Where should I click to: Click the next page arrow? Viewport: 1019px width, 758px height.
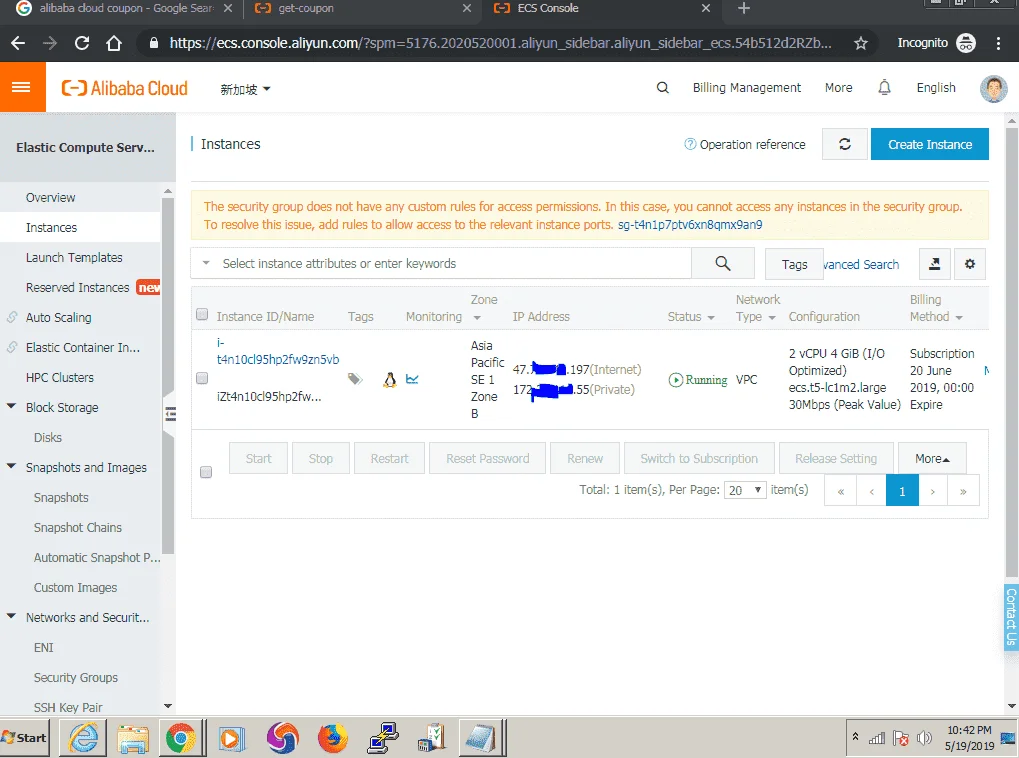click(x=933, y=491)
